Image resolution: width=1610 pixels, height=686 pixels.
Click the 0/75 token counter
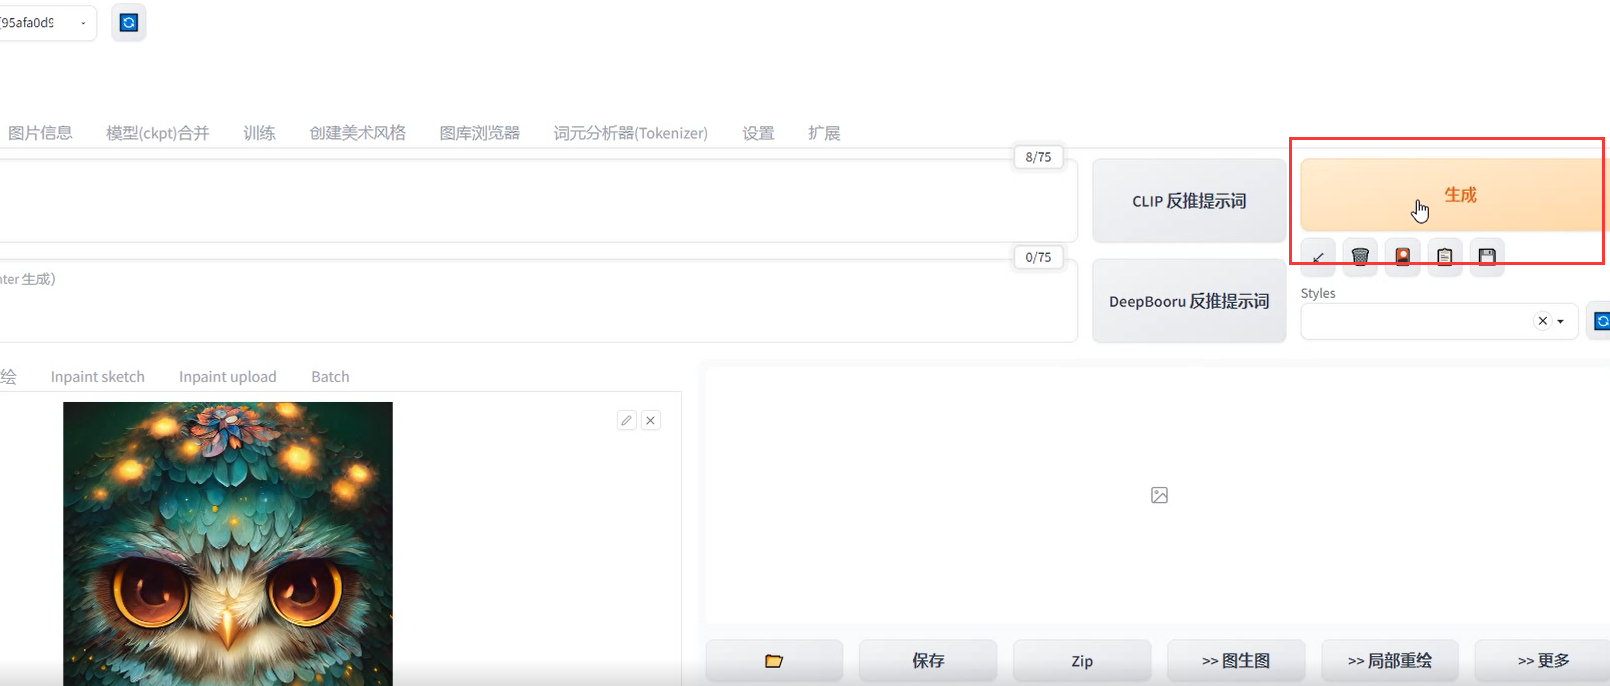[x=1038, y=257]
